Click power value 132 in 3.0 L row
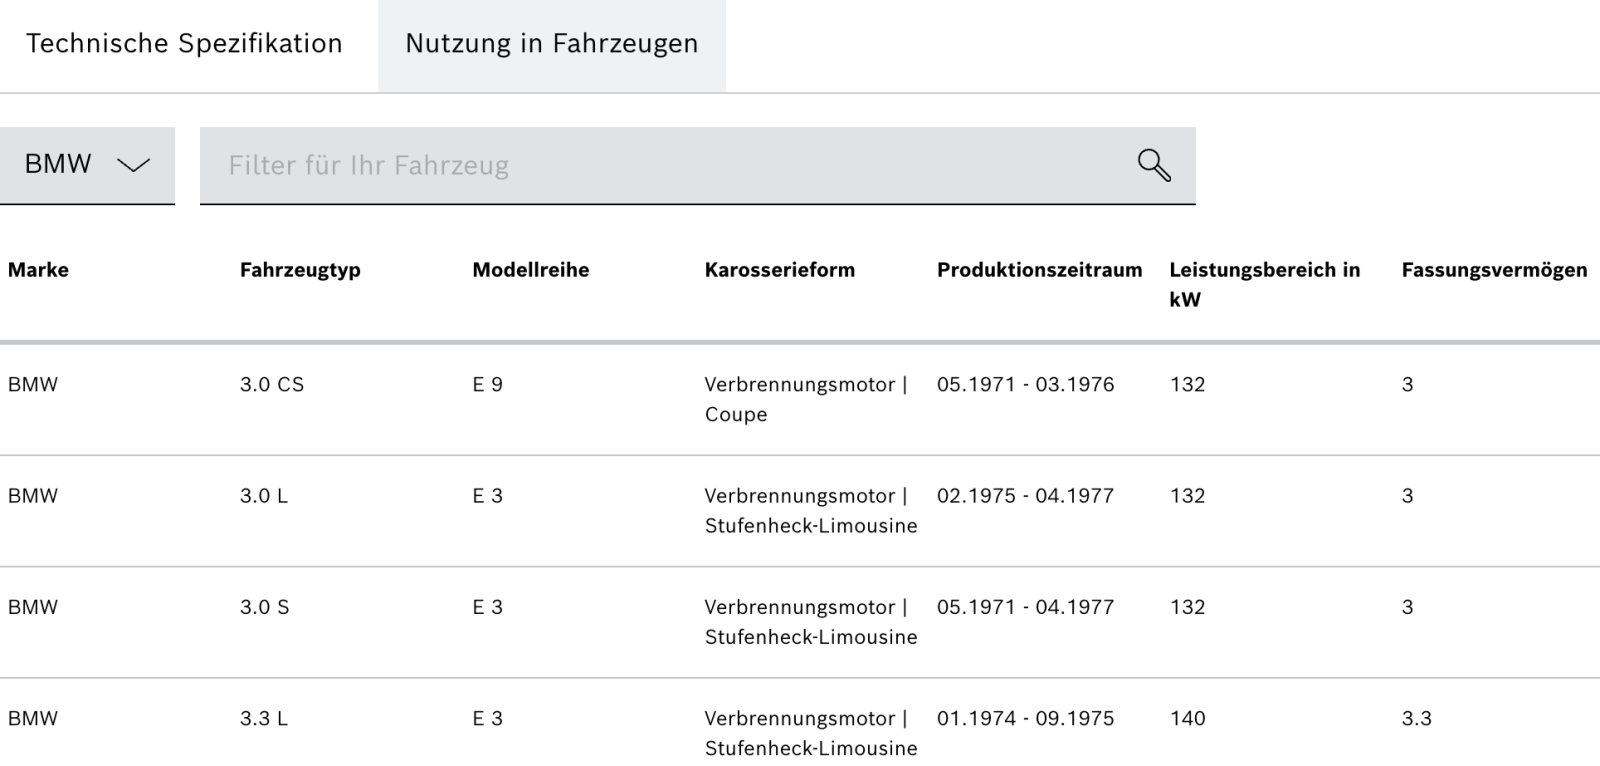1600x766 pixels. click(x=1187, y=496)
